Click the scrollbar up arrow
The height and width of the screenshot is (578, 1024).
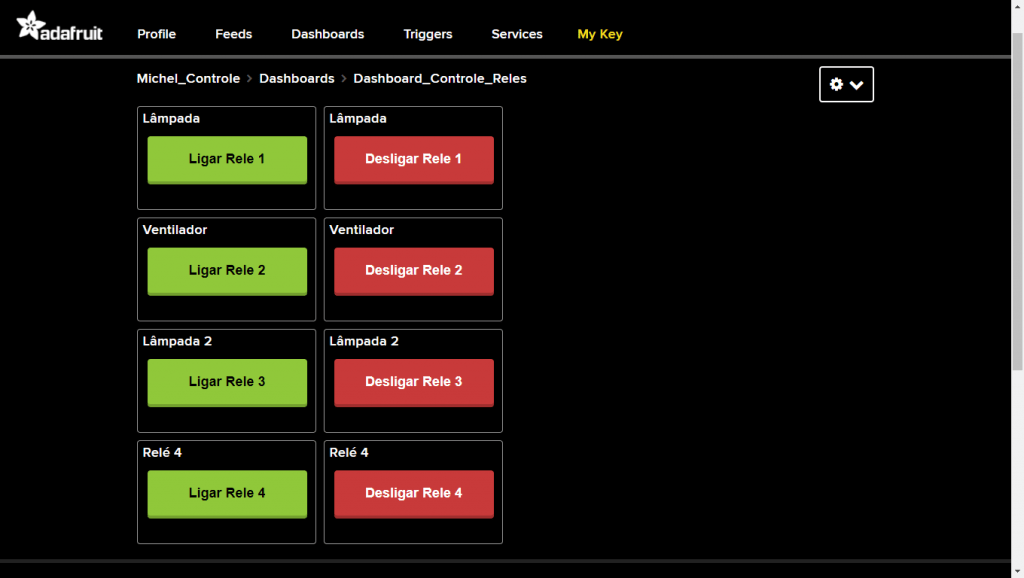(x=1017, y=5)
